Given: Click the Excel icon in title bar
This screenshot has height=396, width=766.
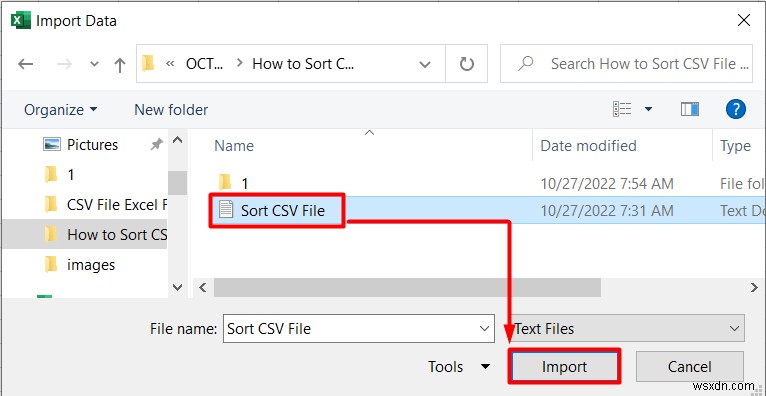Looking at the screenshot, I should 21,21.
